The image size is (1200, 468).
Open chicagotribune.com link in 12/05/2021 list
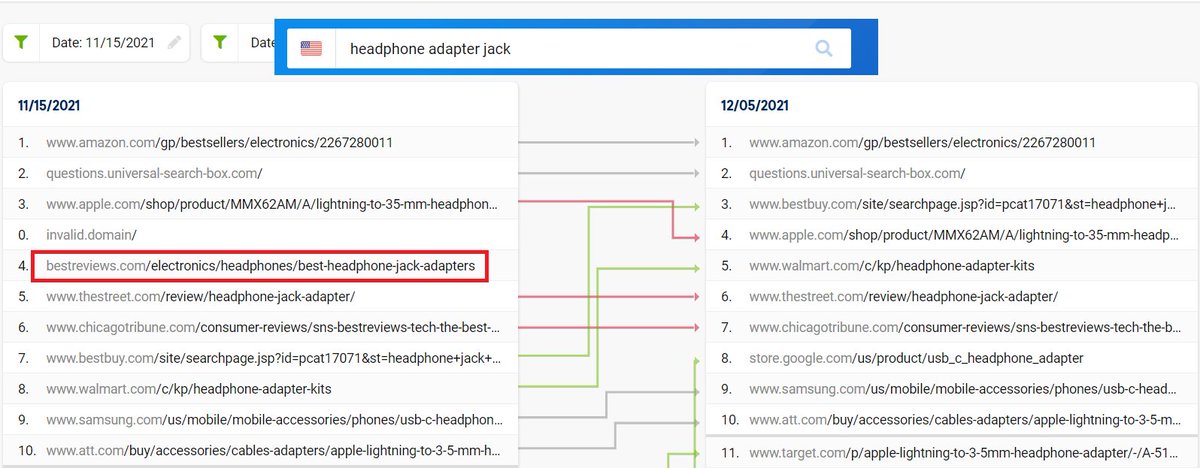967,327
